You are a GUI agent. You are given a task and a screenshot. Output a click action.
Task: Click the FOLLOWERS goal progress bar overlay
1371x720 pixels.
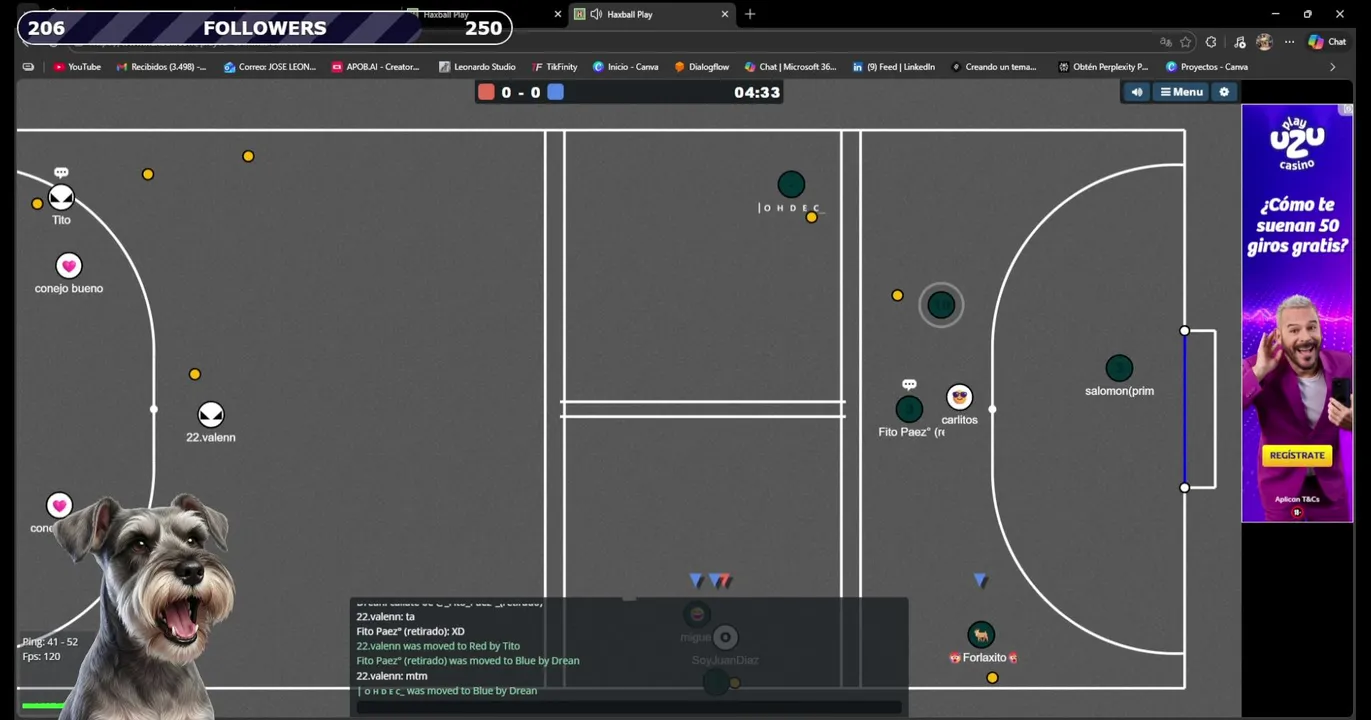[265, 28]
